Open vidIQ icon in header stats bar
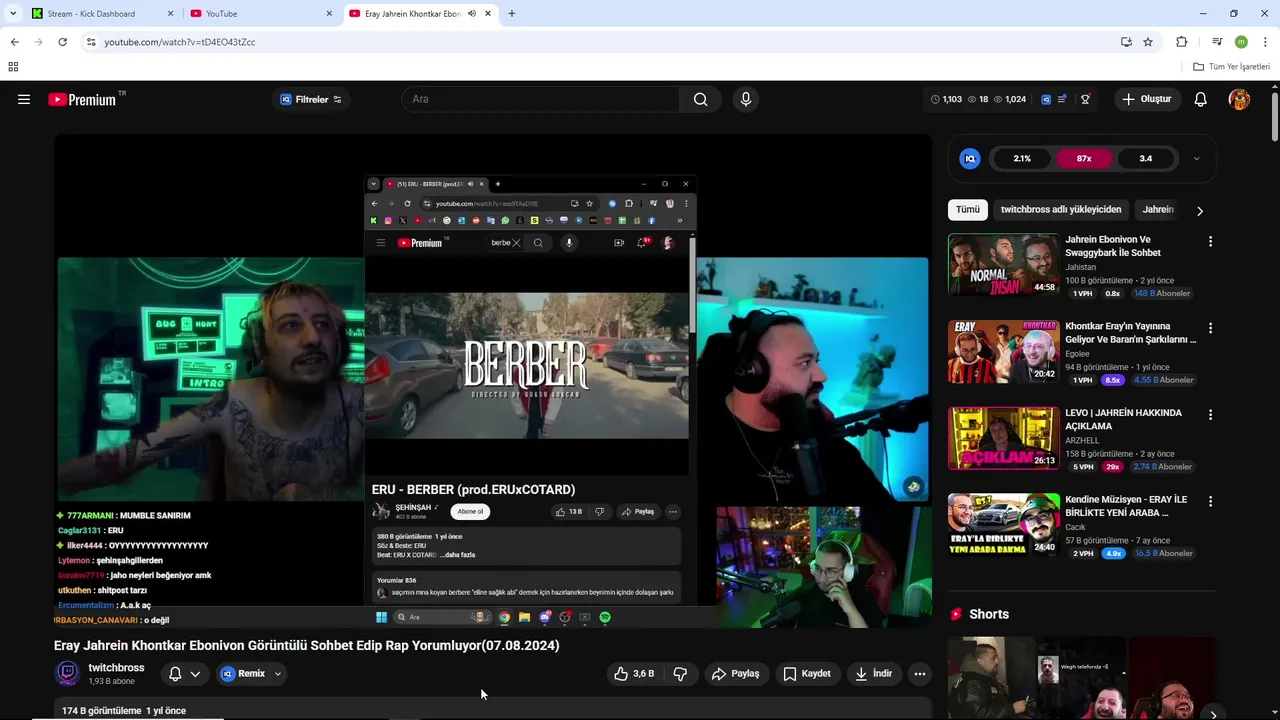Screen dimensions: 1280x720 1046,99
